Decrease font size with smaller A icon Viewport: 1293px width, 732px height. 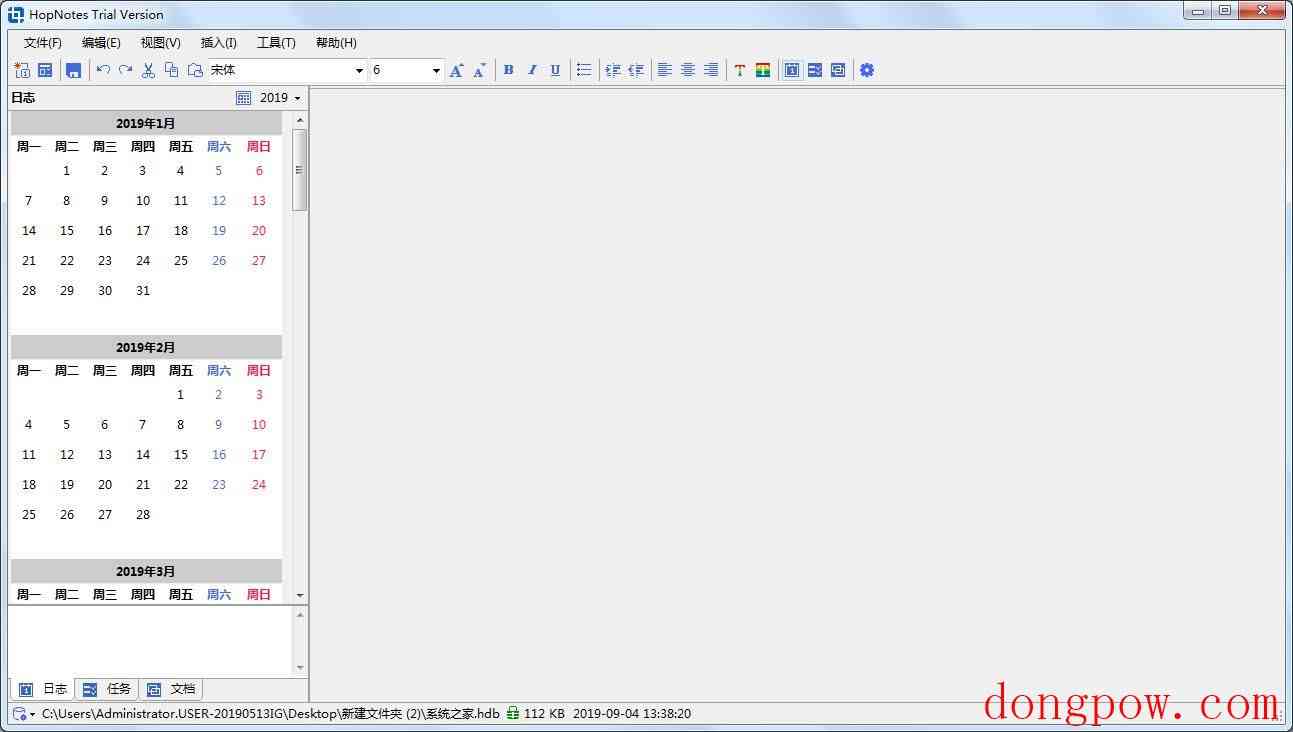tap(480, 70)
